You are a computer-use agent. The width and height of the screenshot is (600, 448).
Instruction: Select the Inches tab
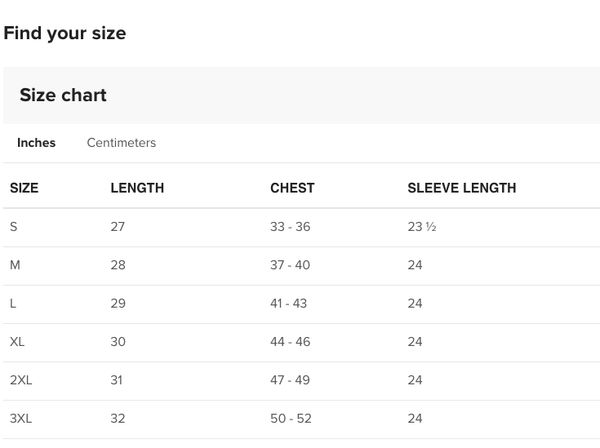pos(36,143)
